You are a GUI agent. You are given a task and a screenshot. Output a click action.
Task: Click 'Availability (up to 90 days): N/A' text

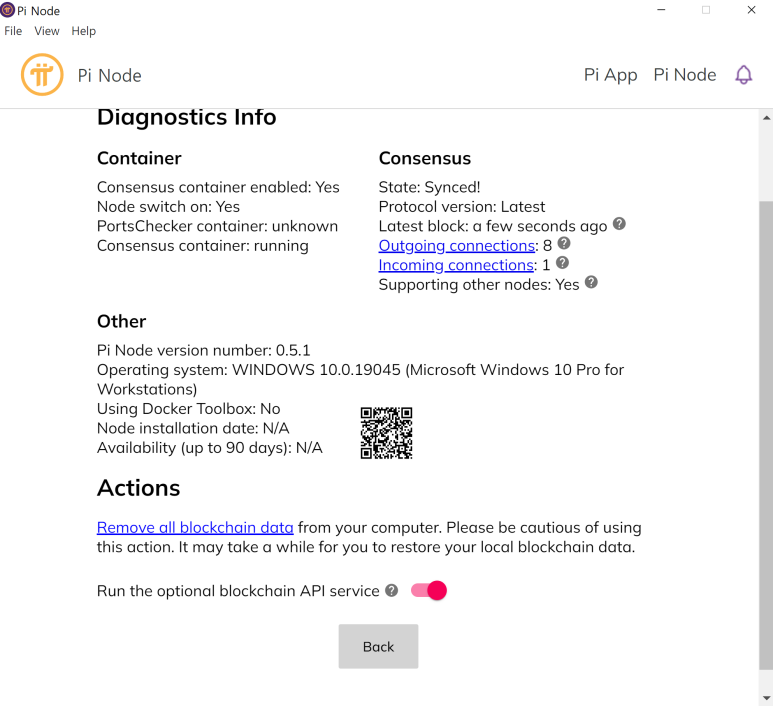tap(210, 448)
